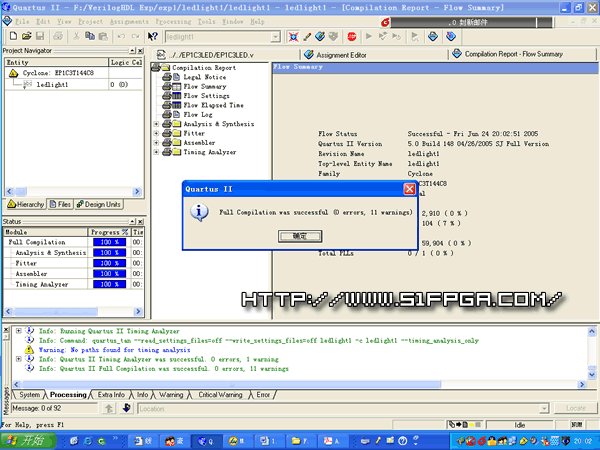Expand the Analysis & Synthesis report folder
The width and height of the screenshot is (600, 450).
(x=156, y=124)
